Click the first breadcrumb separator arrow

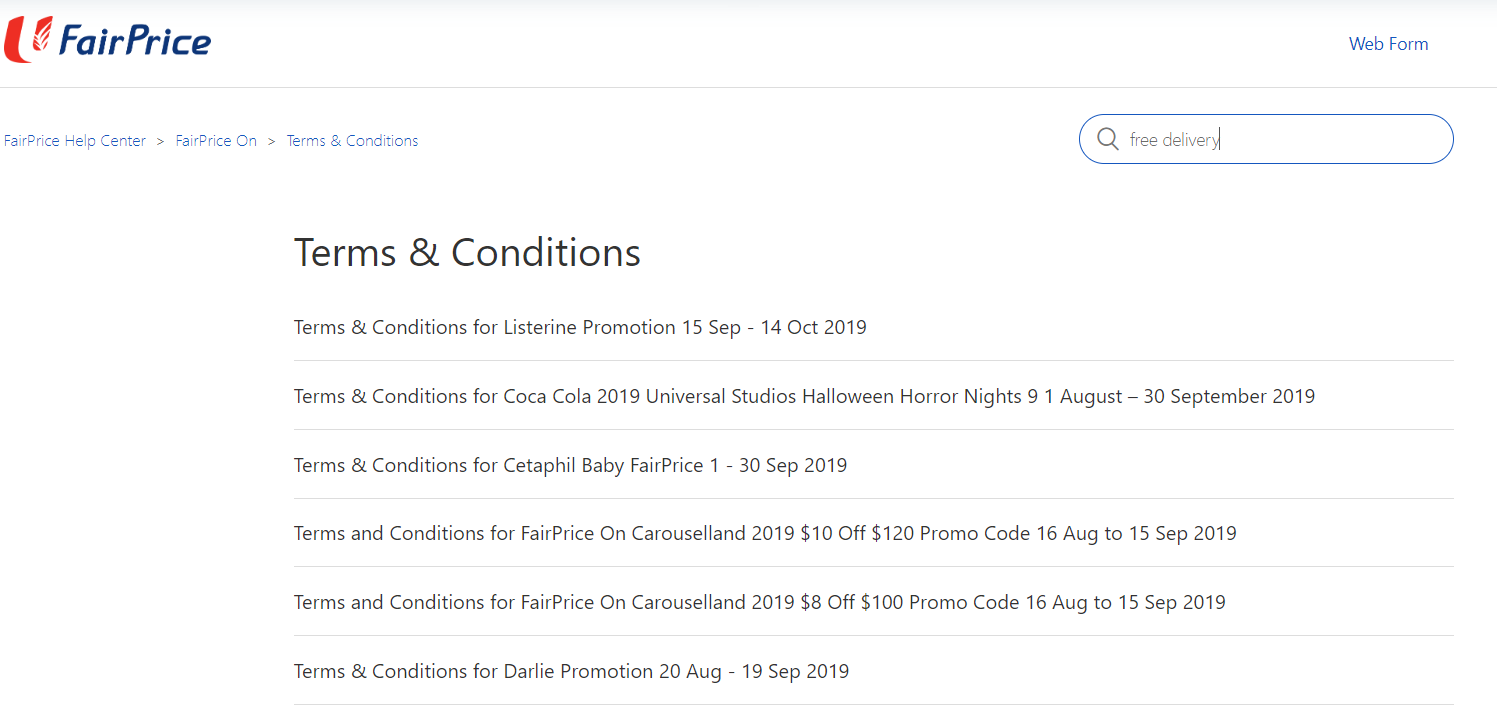coord(160,141)
